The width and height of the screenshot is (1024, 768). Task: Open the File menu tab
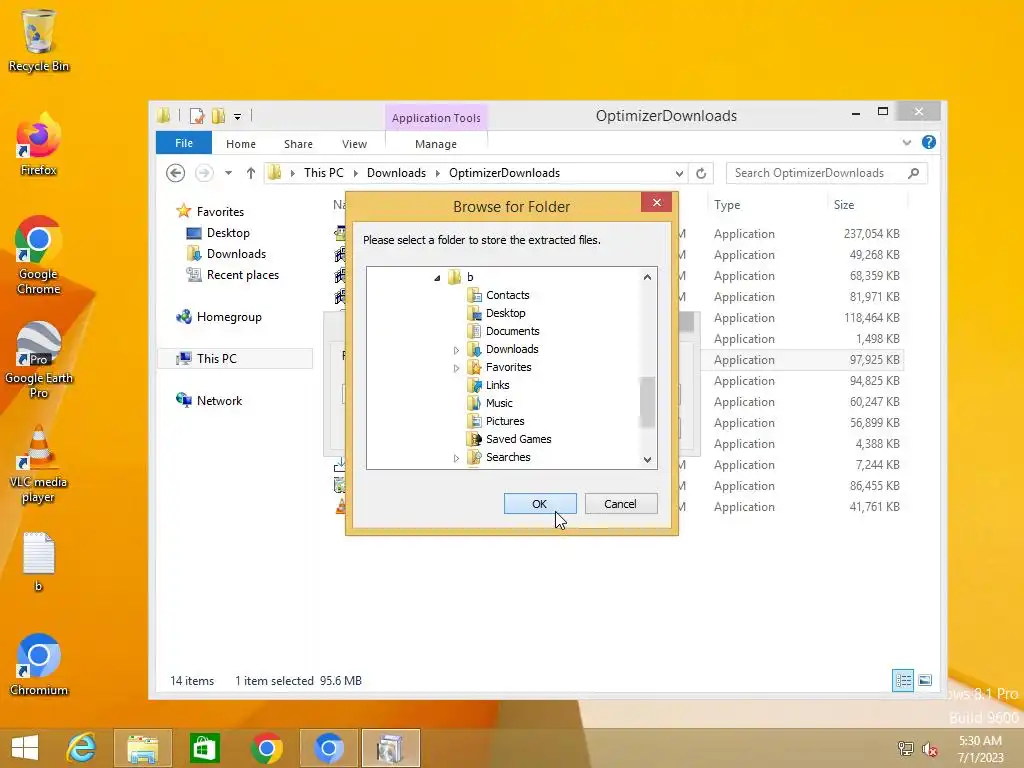click(184, 143)
